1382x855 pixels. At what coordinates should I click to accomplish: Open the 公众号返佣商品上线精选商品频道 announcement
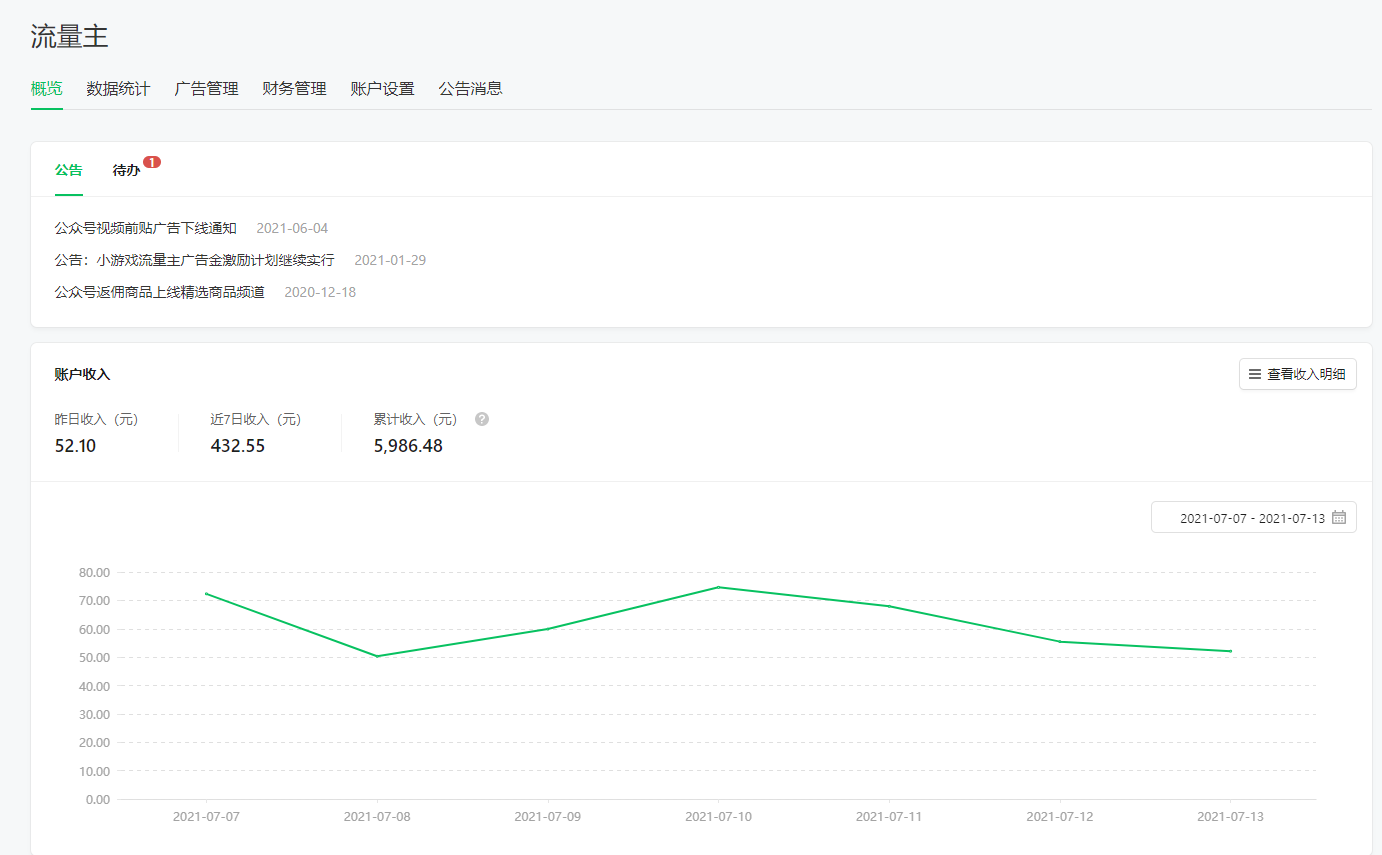[160, 293]
